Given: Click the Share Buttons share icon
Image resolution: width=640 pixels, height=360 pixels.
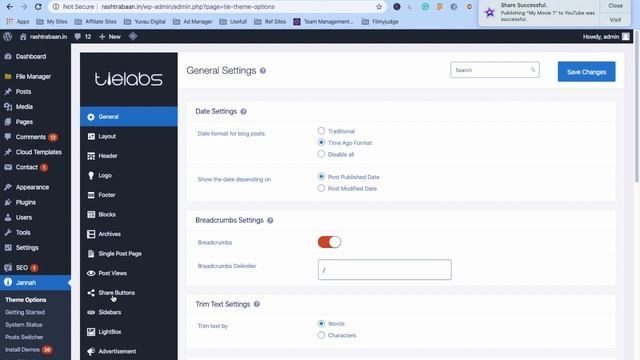Looking at the screenshot, I should [x=91, y=293].
